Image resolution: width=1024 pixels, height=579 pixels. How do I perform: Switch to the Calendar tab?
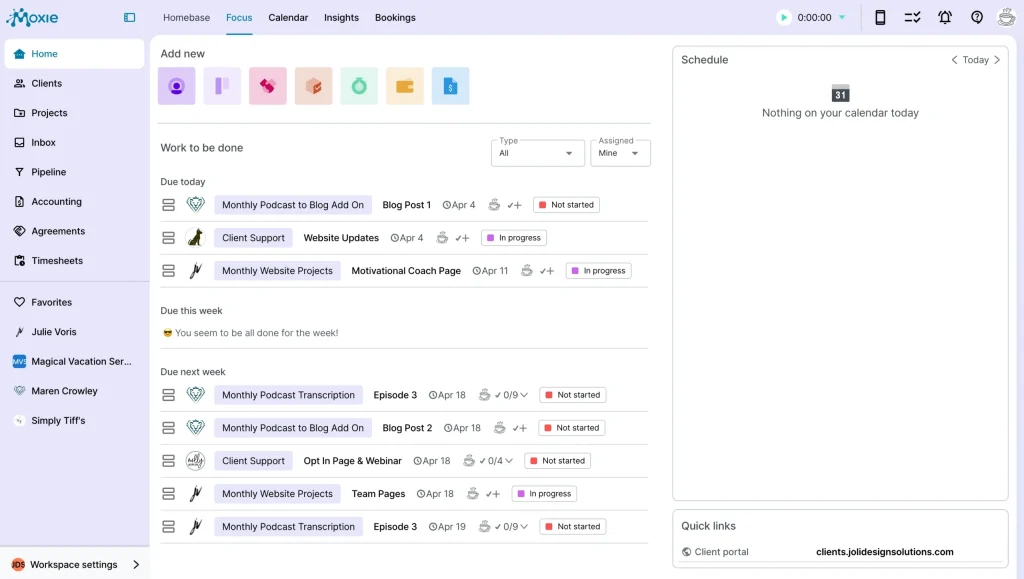288,17
